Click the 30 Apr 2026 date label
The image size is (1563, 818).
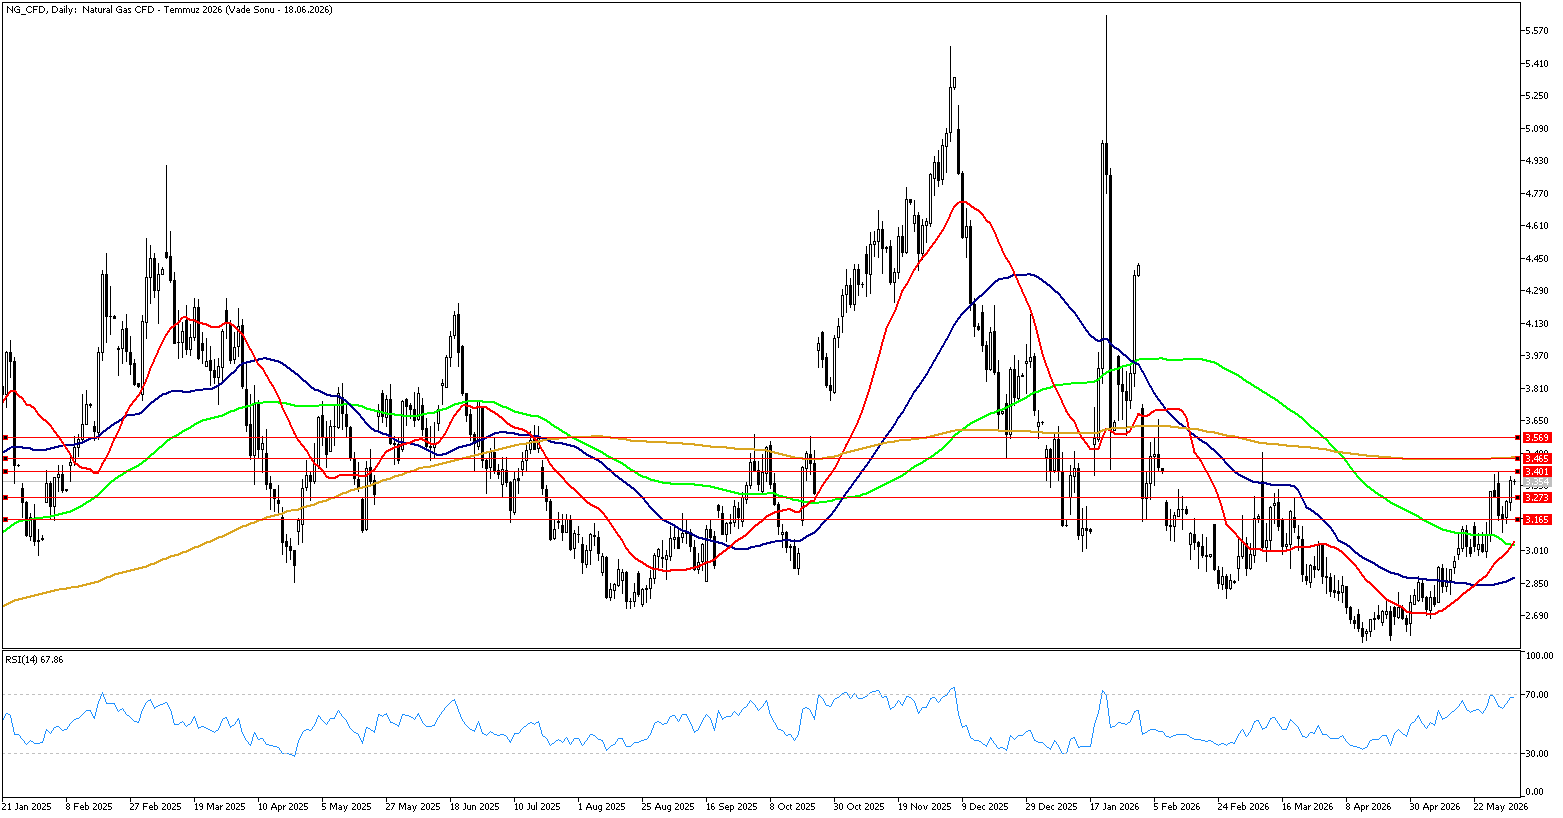(1437, 806)
